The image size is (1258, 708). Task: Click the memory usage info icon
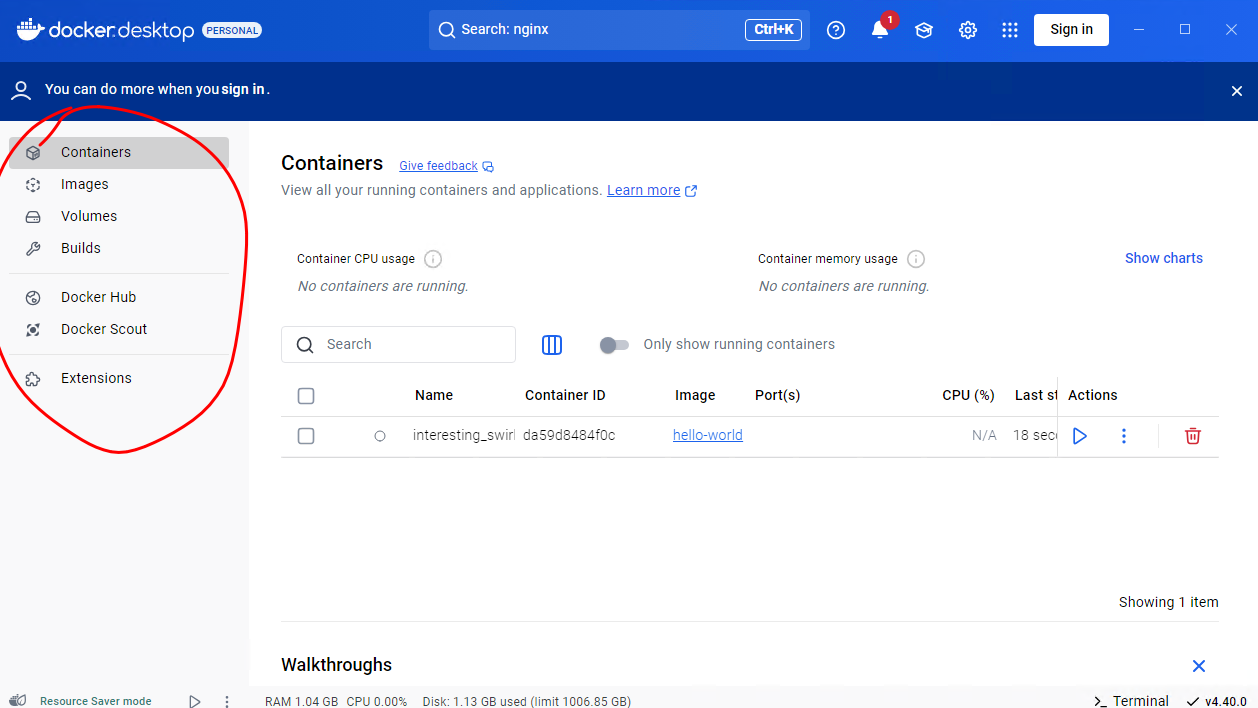[916, 259]
